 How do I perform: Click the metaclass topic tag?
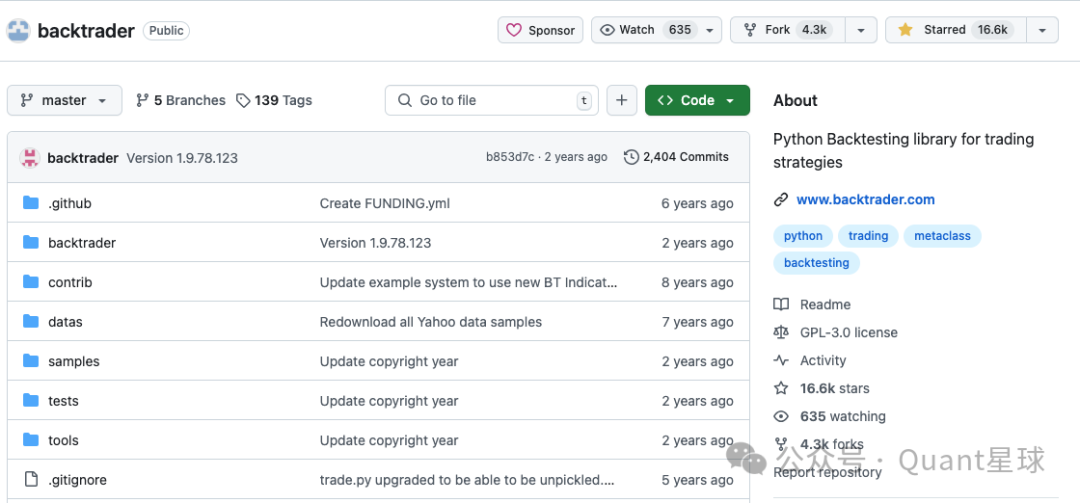(942, 236)
